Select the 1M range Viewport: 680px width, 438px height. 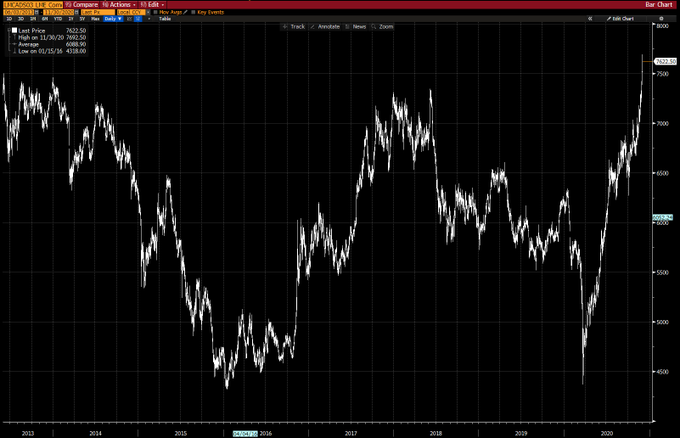click(x=33, y=19)
